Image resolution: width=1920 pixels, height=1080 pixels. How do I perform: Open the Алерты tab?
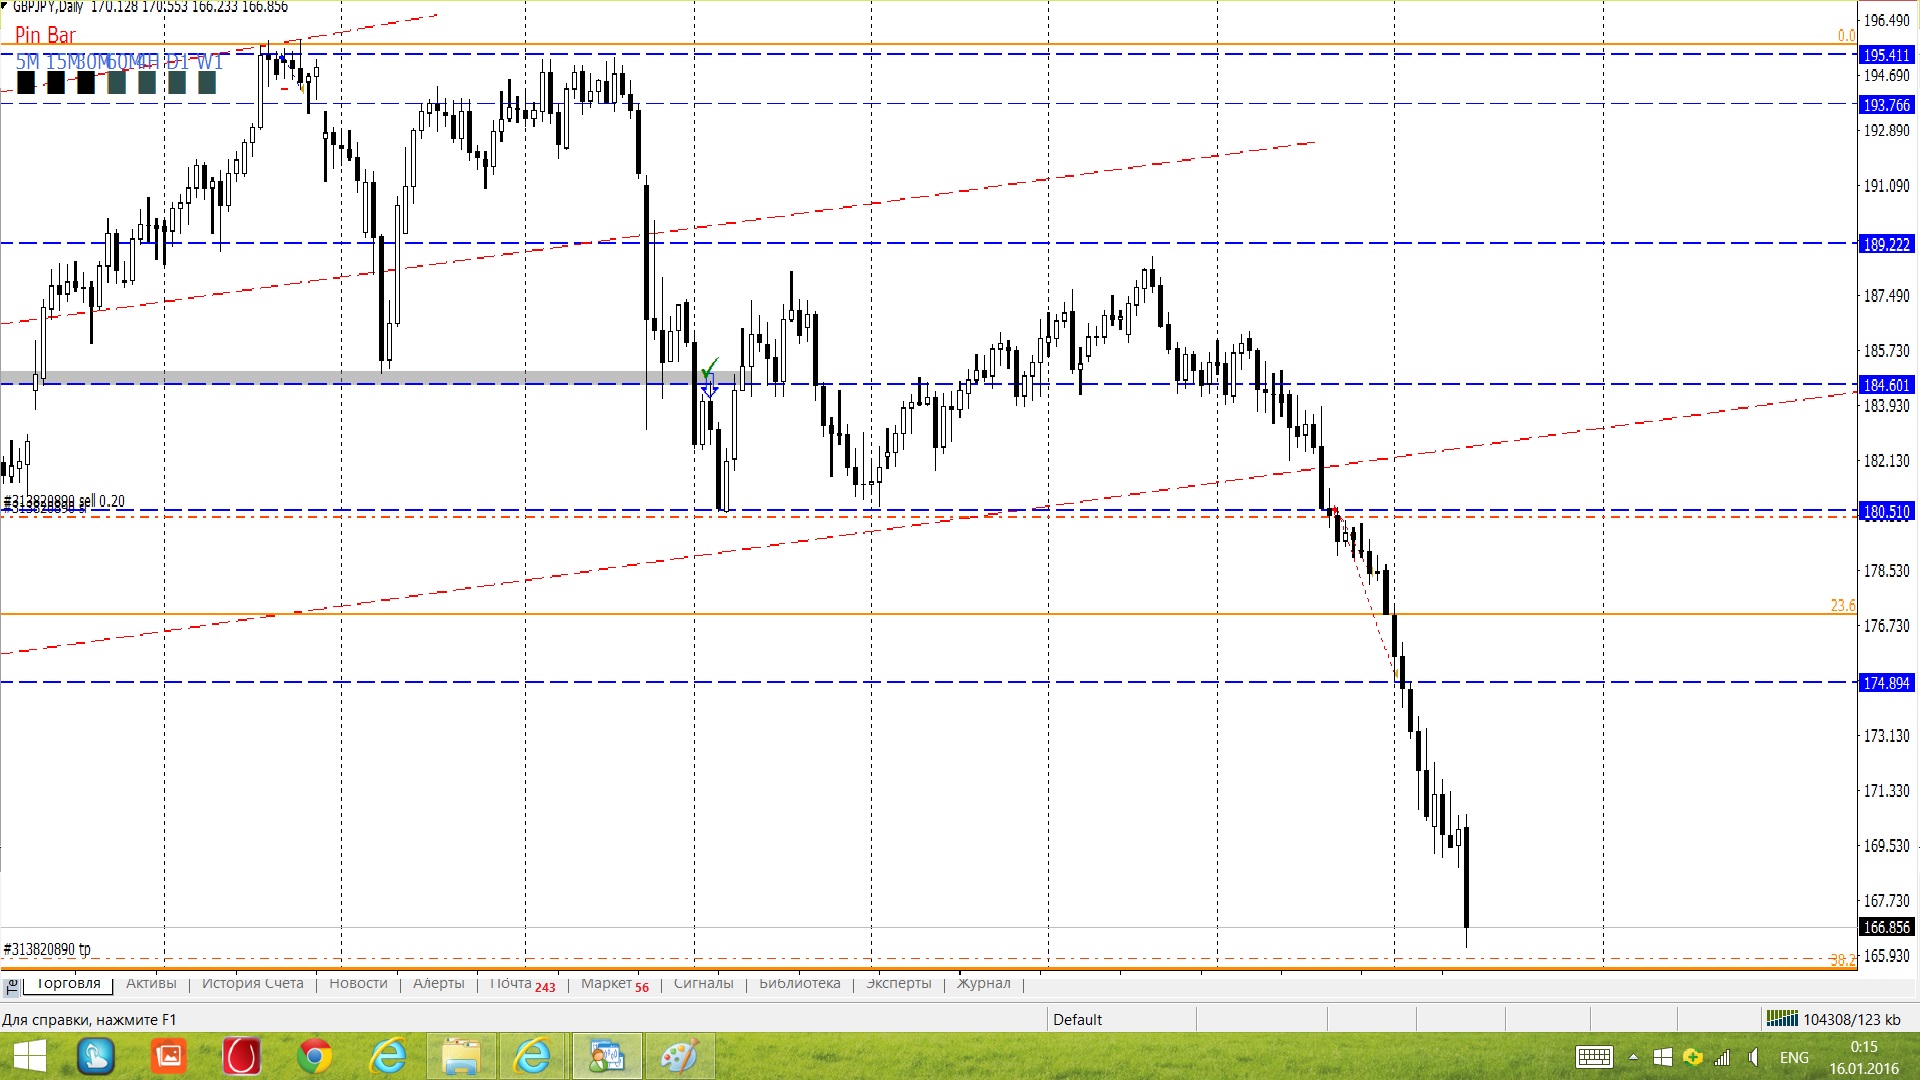438,983
